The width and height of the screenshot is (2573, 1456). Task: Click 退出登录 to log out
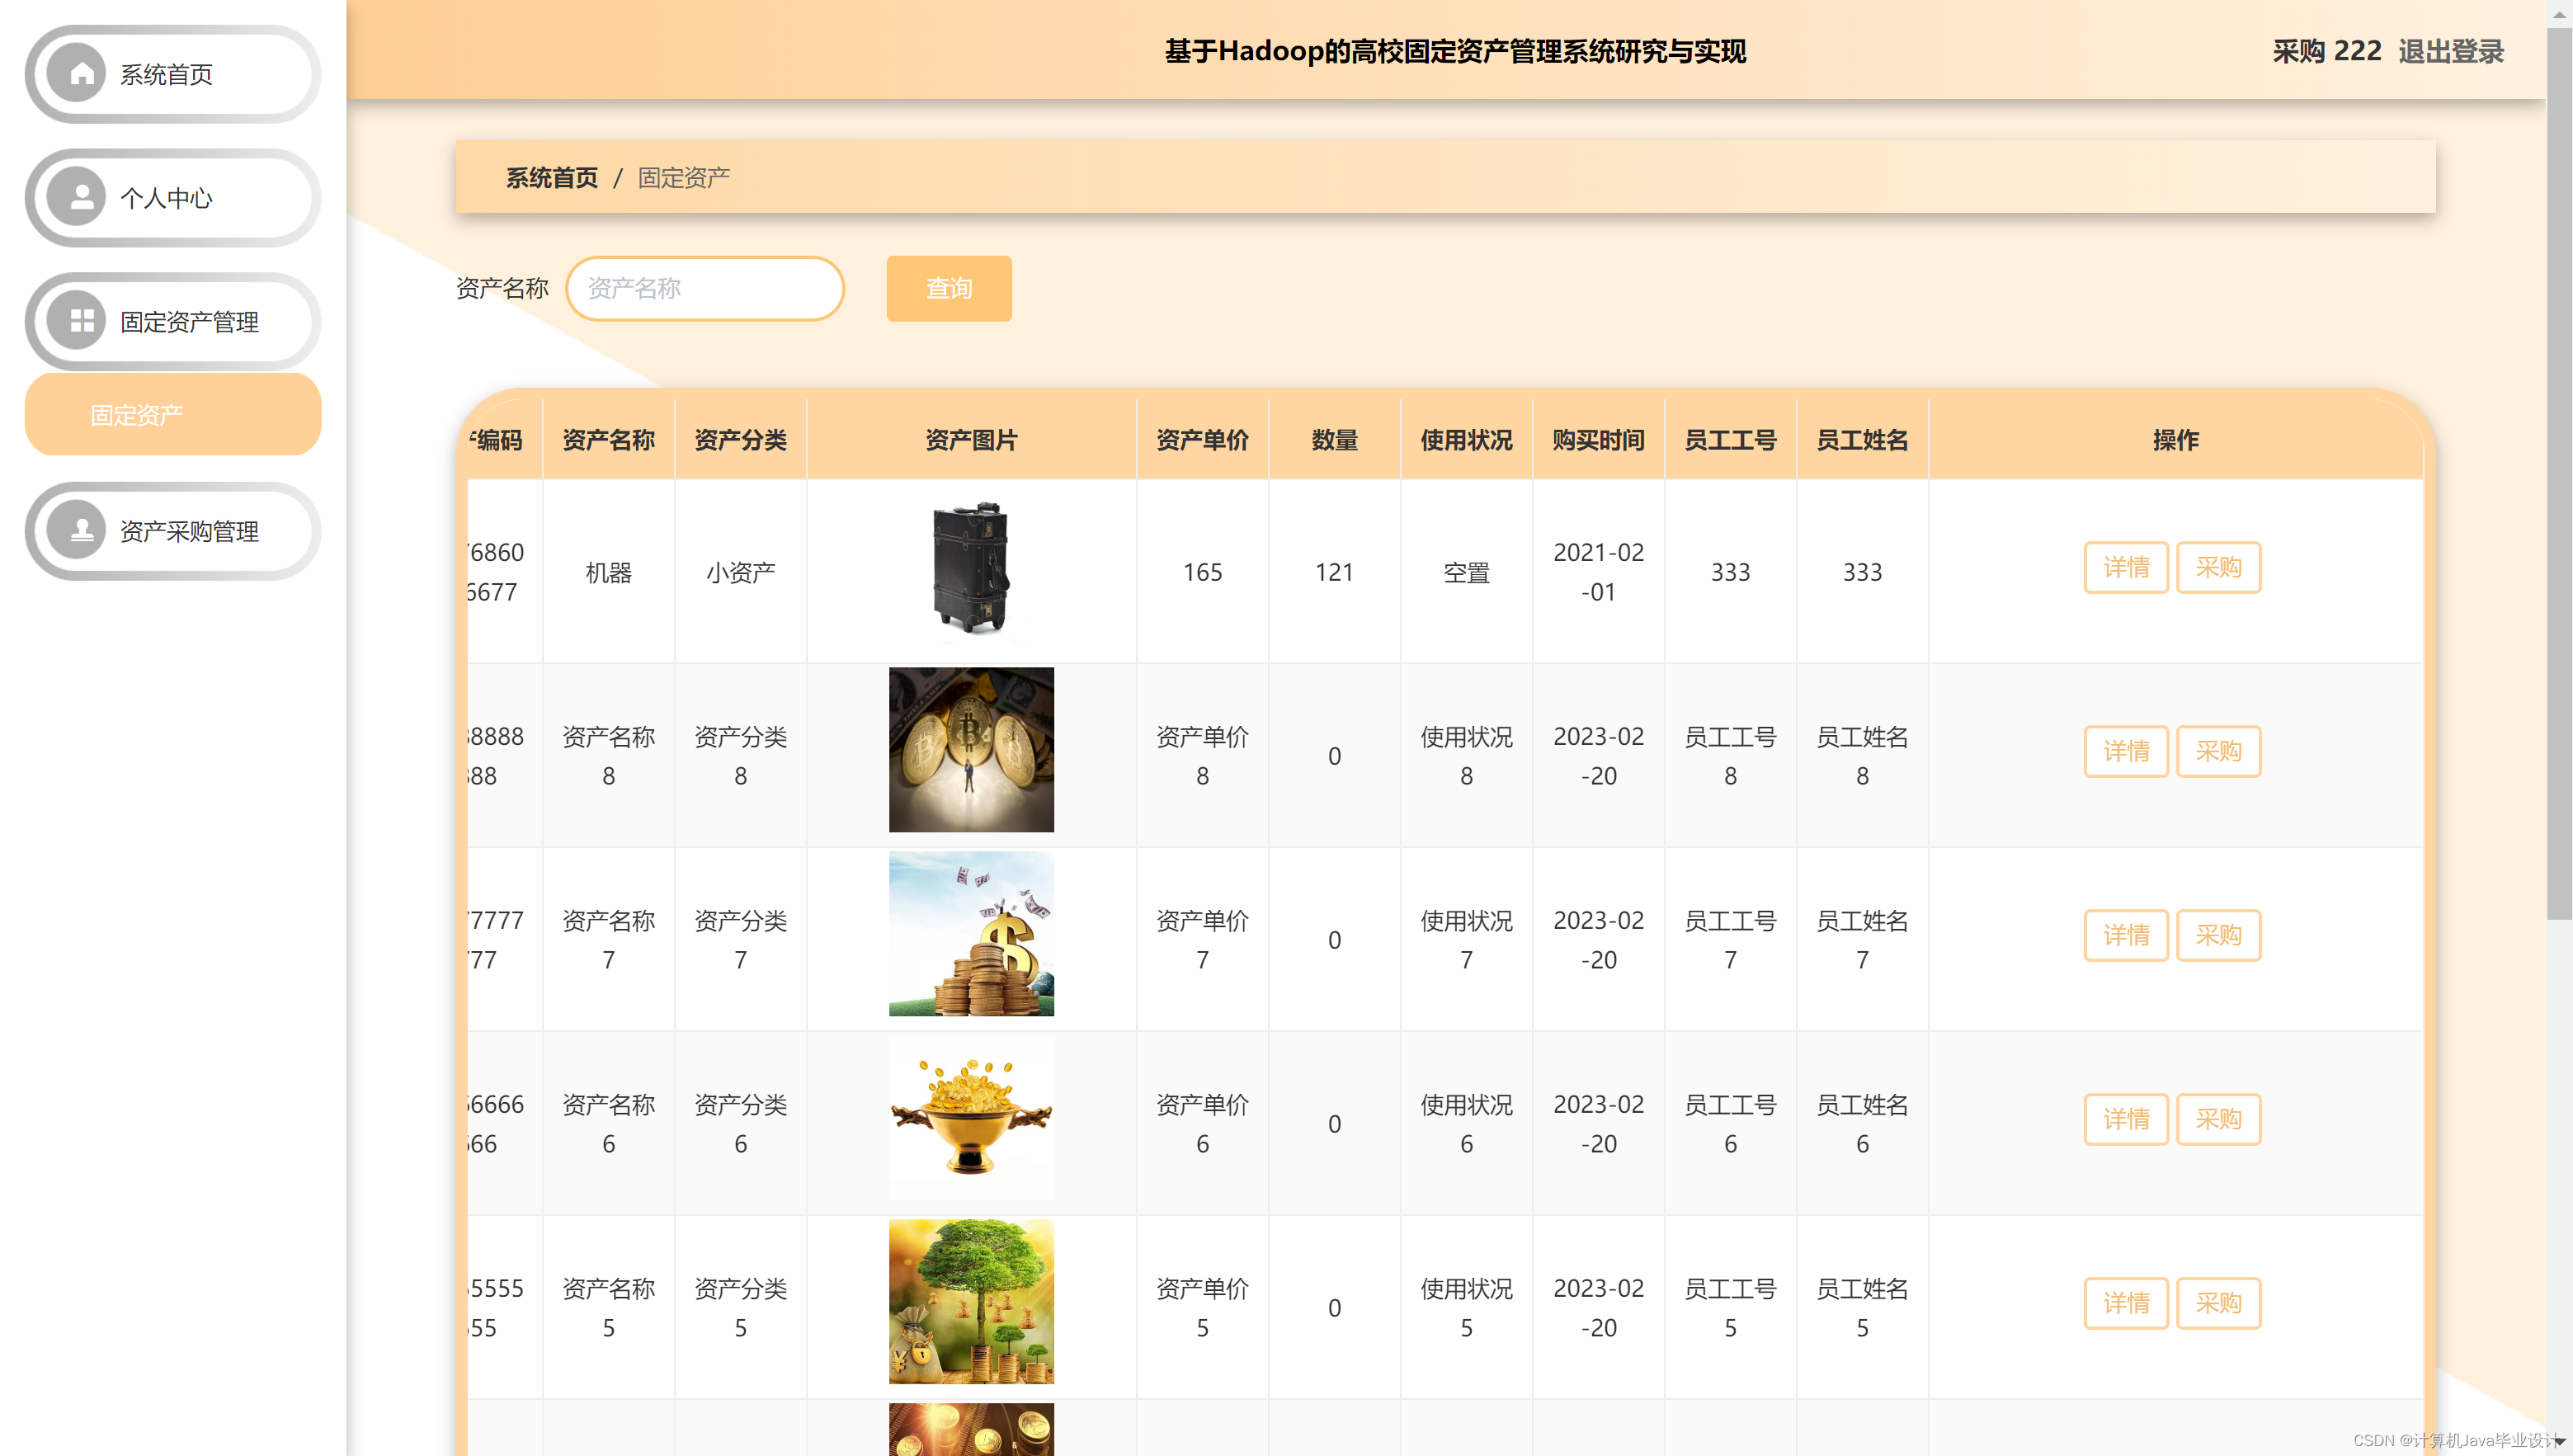coord(2450,51)
